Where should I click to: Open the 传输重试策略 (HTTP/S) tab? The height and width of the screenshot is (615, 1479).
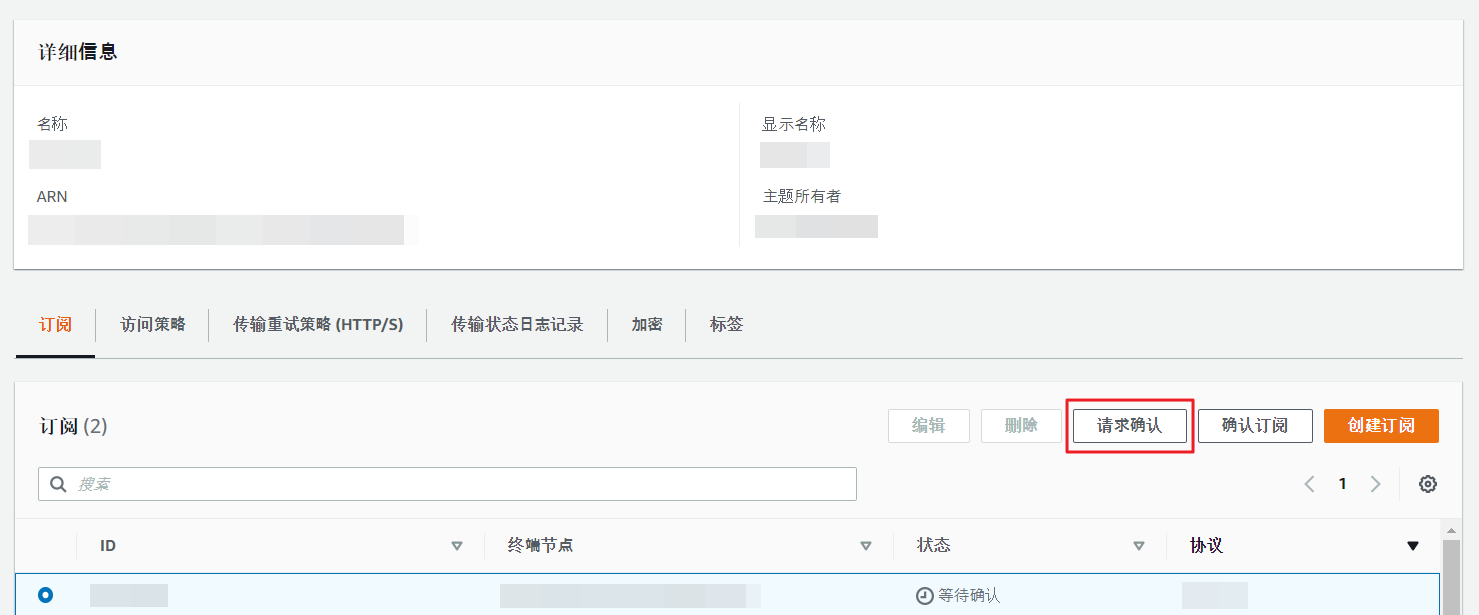pyautogui.click(x=318, y=325)
